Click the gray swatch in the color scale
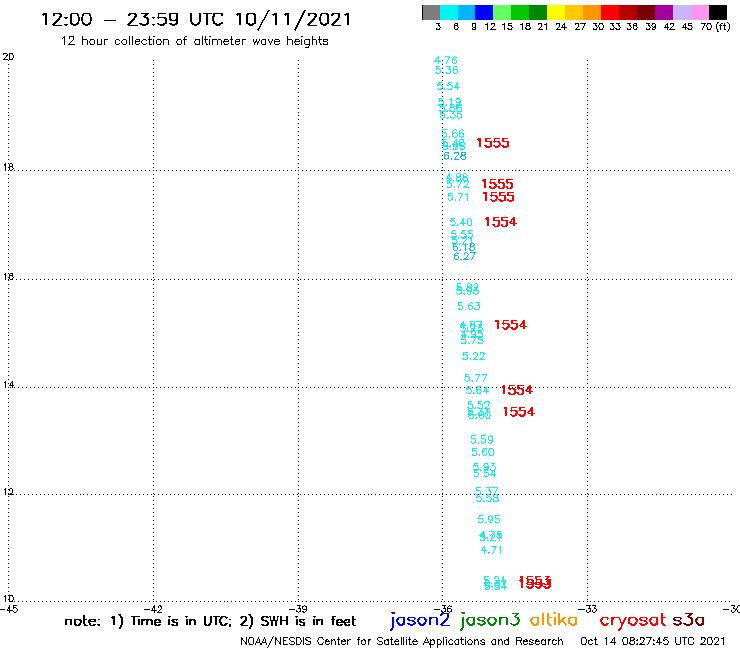Screen dimensions: 740x650 431,12
